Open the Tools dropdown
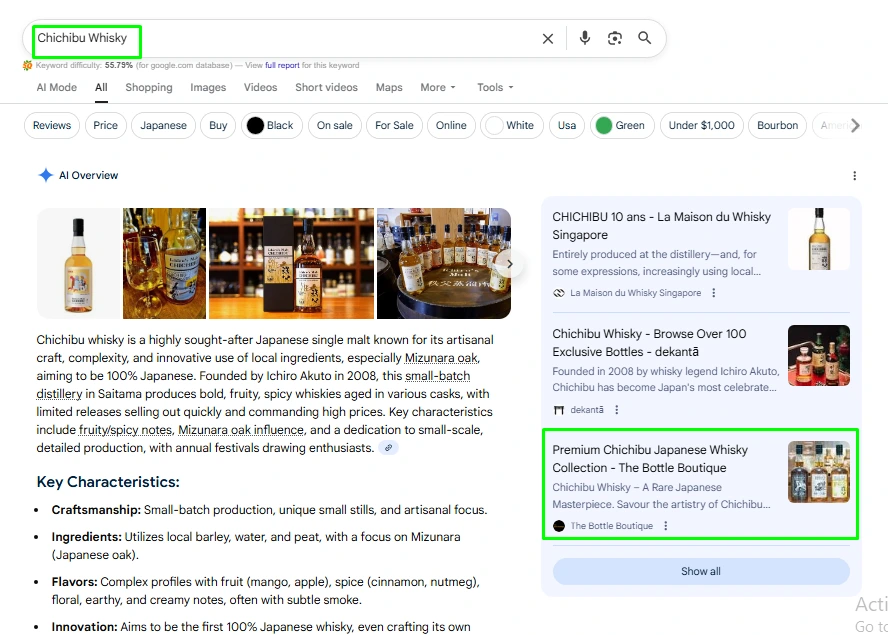Image resolution: width=888 pixels, height=635 pixels. pyautogui.click(x=495, y=88)
